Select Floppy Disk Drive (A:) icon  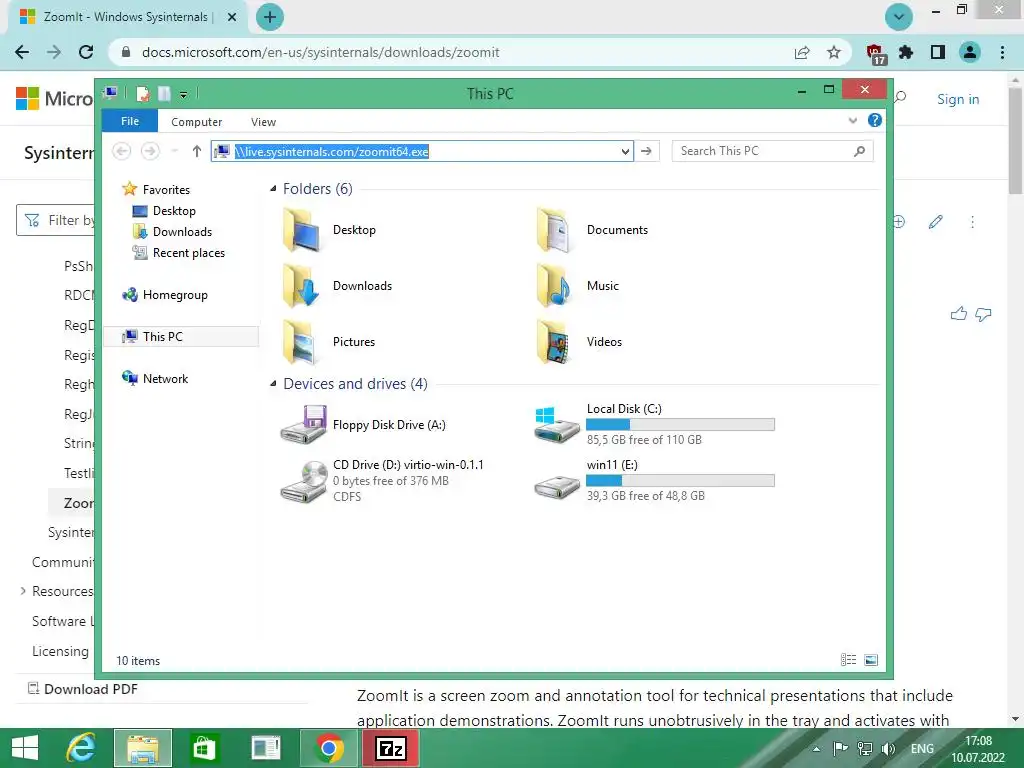click(304, 425)
